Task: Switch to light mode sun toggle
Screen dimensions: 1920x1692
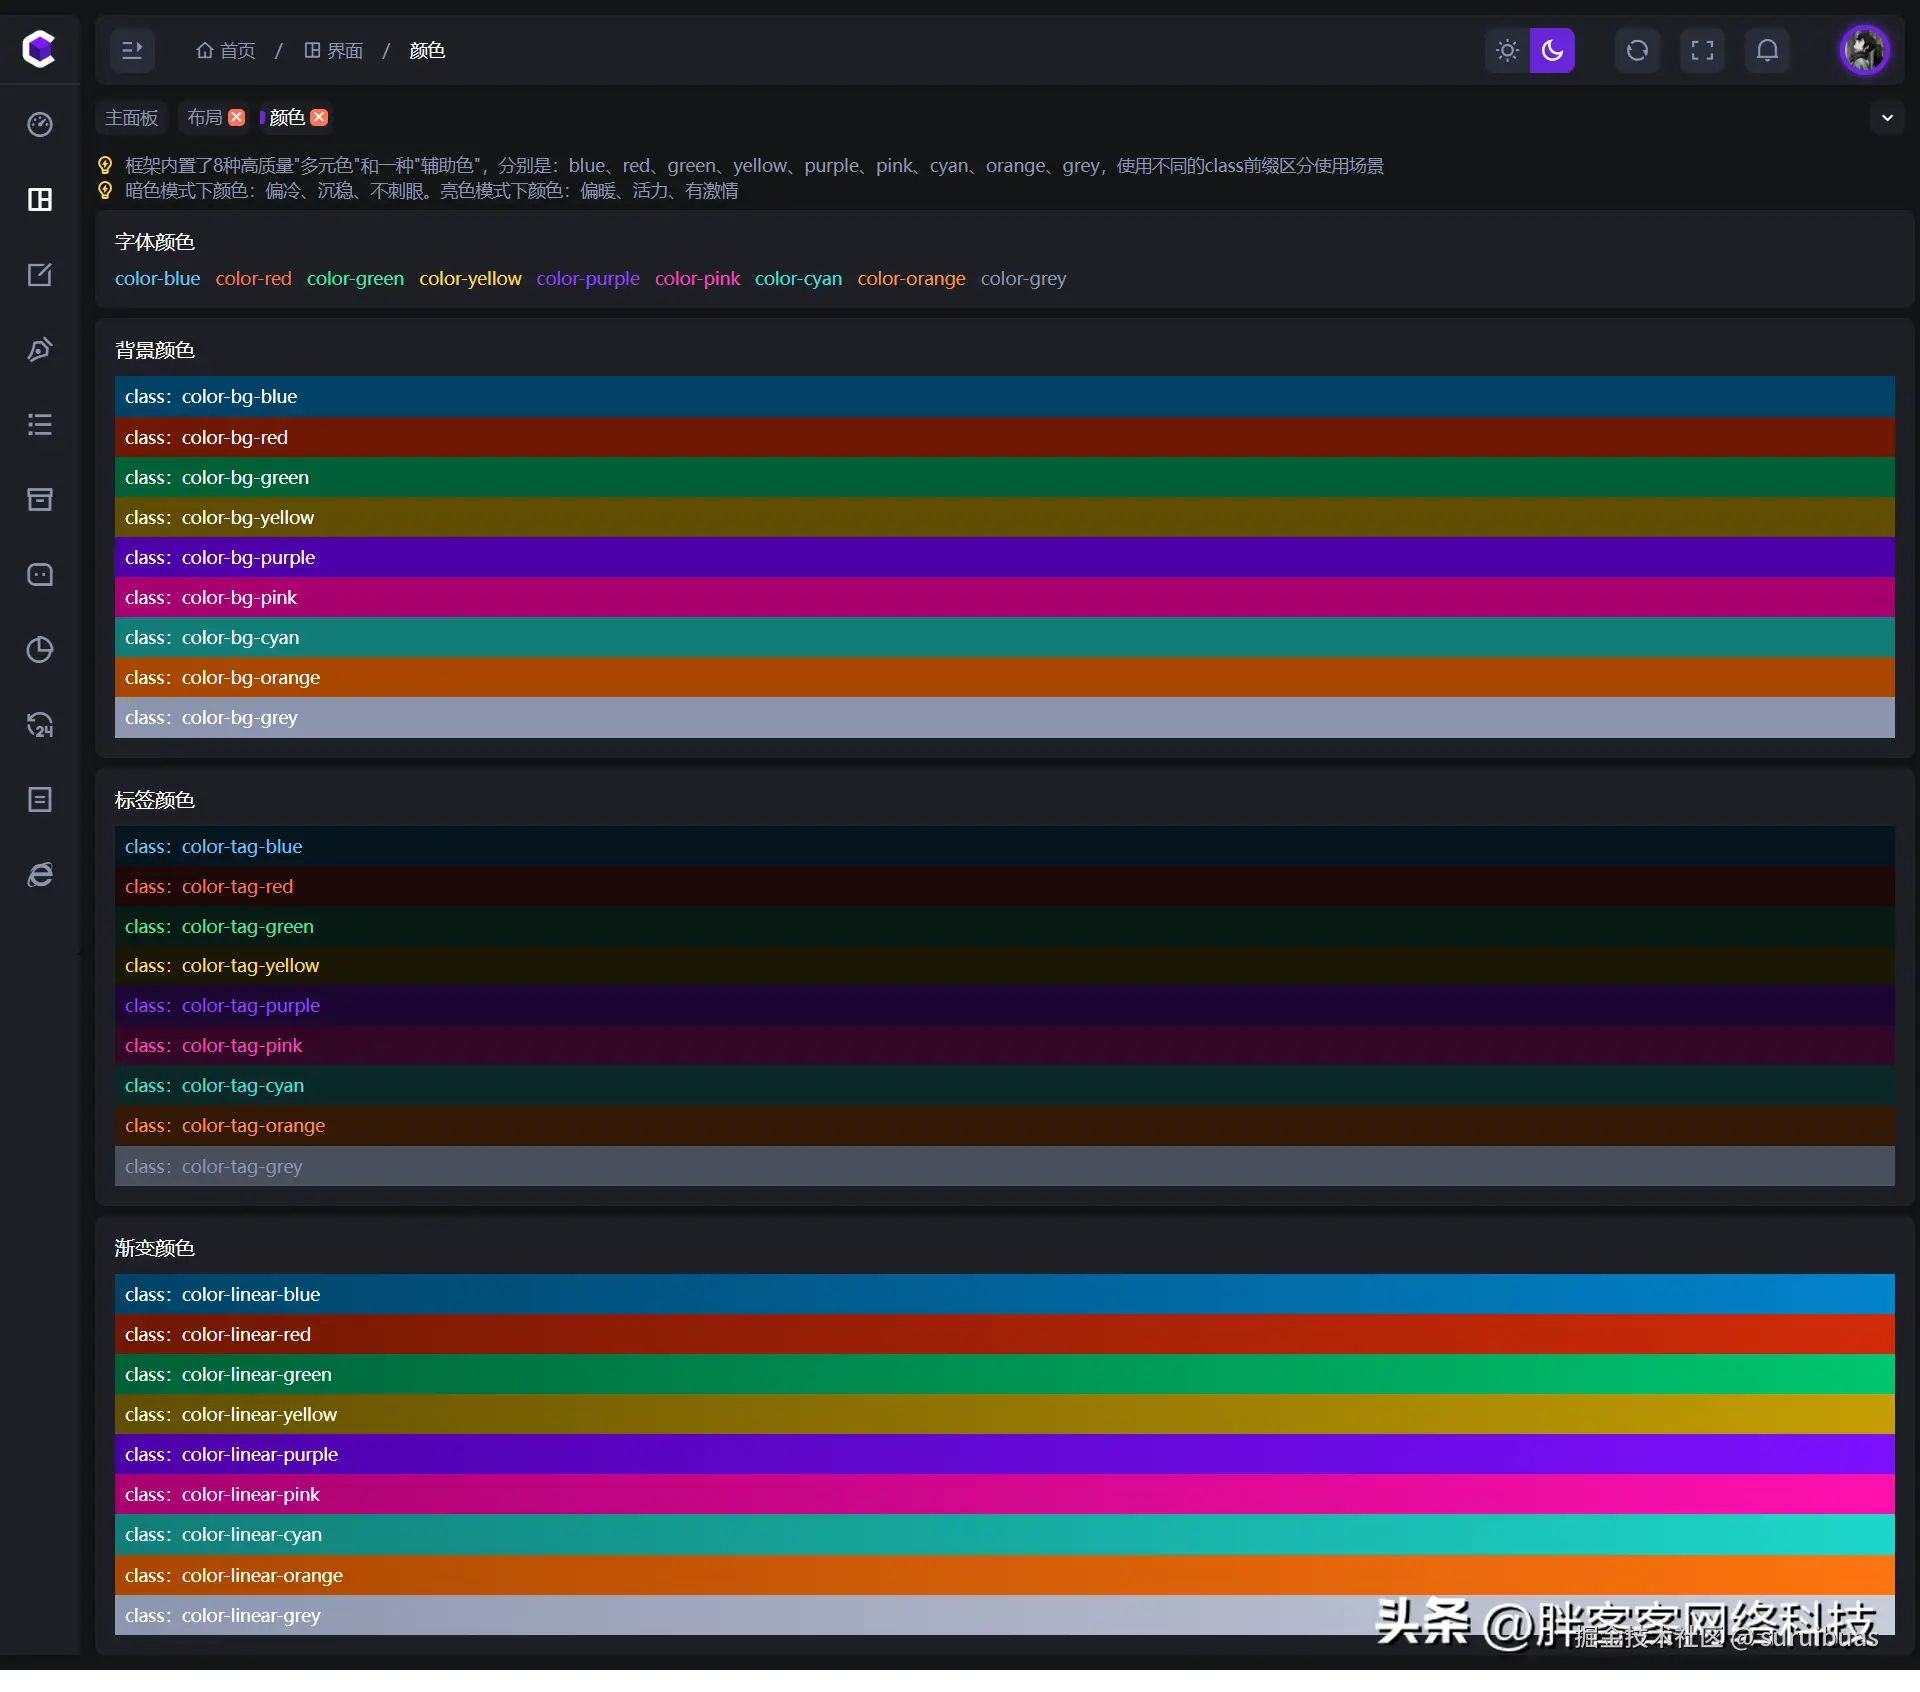Action: pyautogui.click(x=1507, y=50)
